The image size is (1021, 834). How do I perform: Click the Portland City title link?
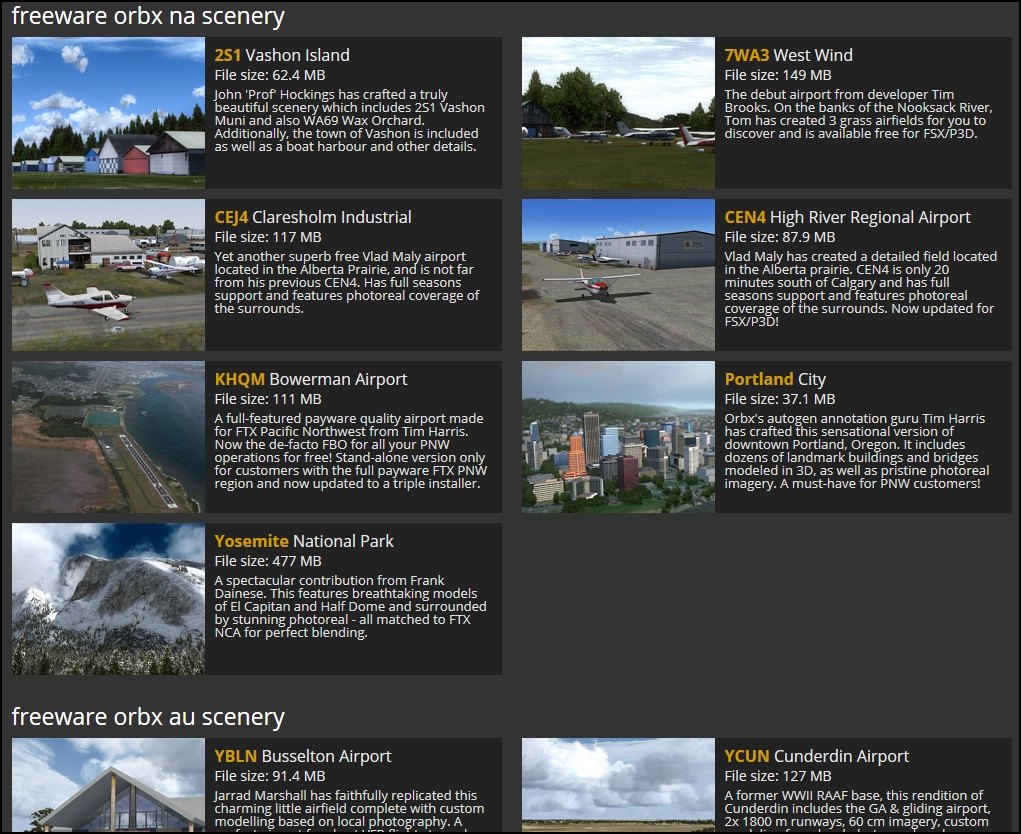click(x=776, y=380)
